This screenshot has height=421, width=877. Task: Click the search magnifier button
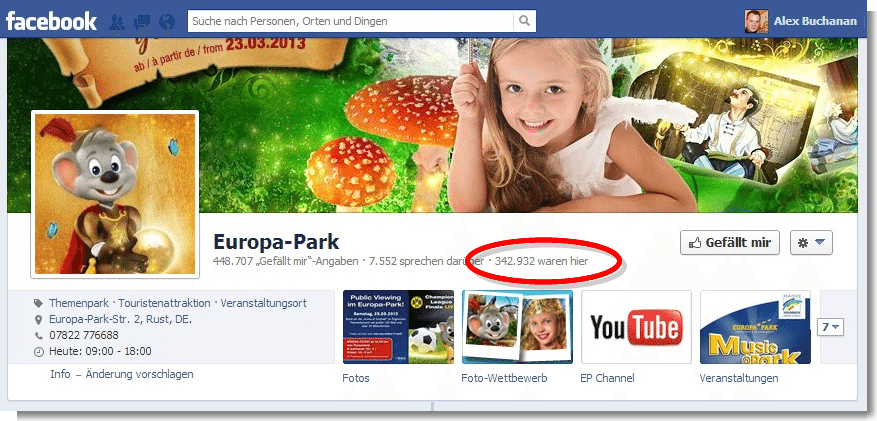click(524, 21)
